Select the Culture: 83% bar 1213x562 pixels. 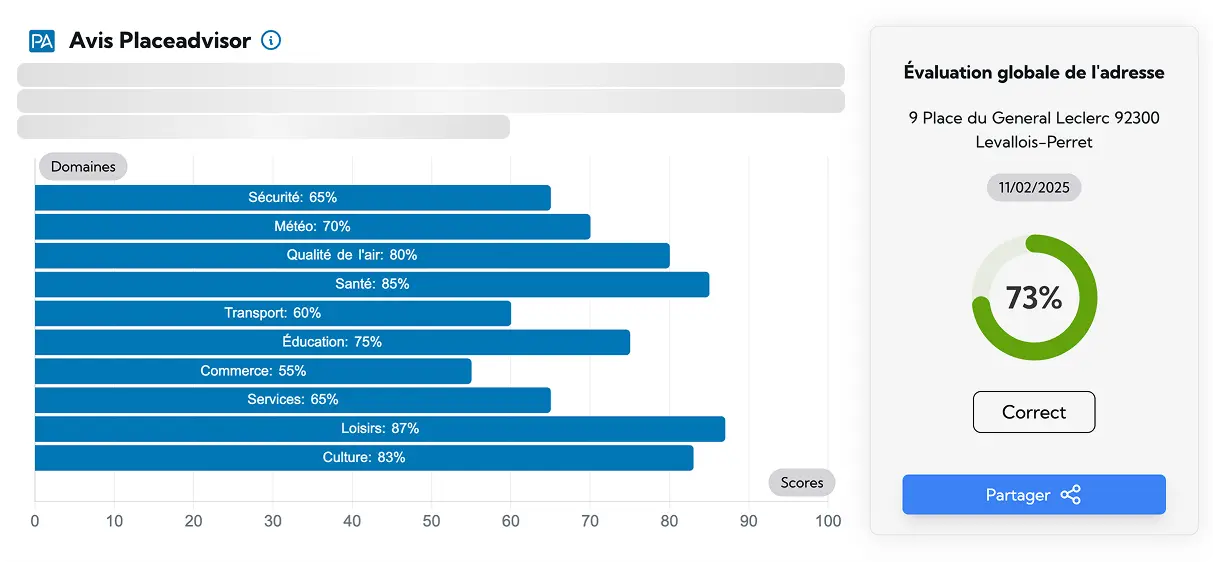coord(364,458)
